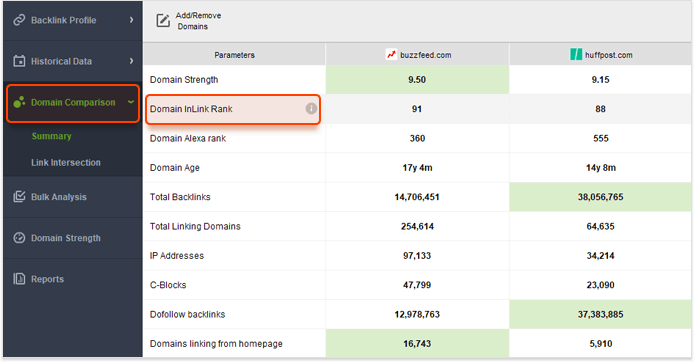
Task: Click the backlinks value 38,056,765
Action: [x=600, y=197]
